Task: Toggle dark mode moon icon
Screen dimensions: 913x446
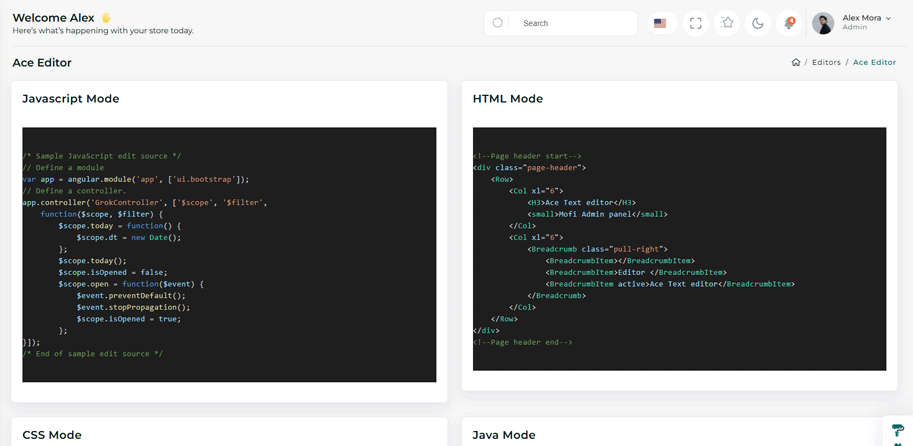Action: click(x=758, y=23)
